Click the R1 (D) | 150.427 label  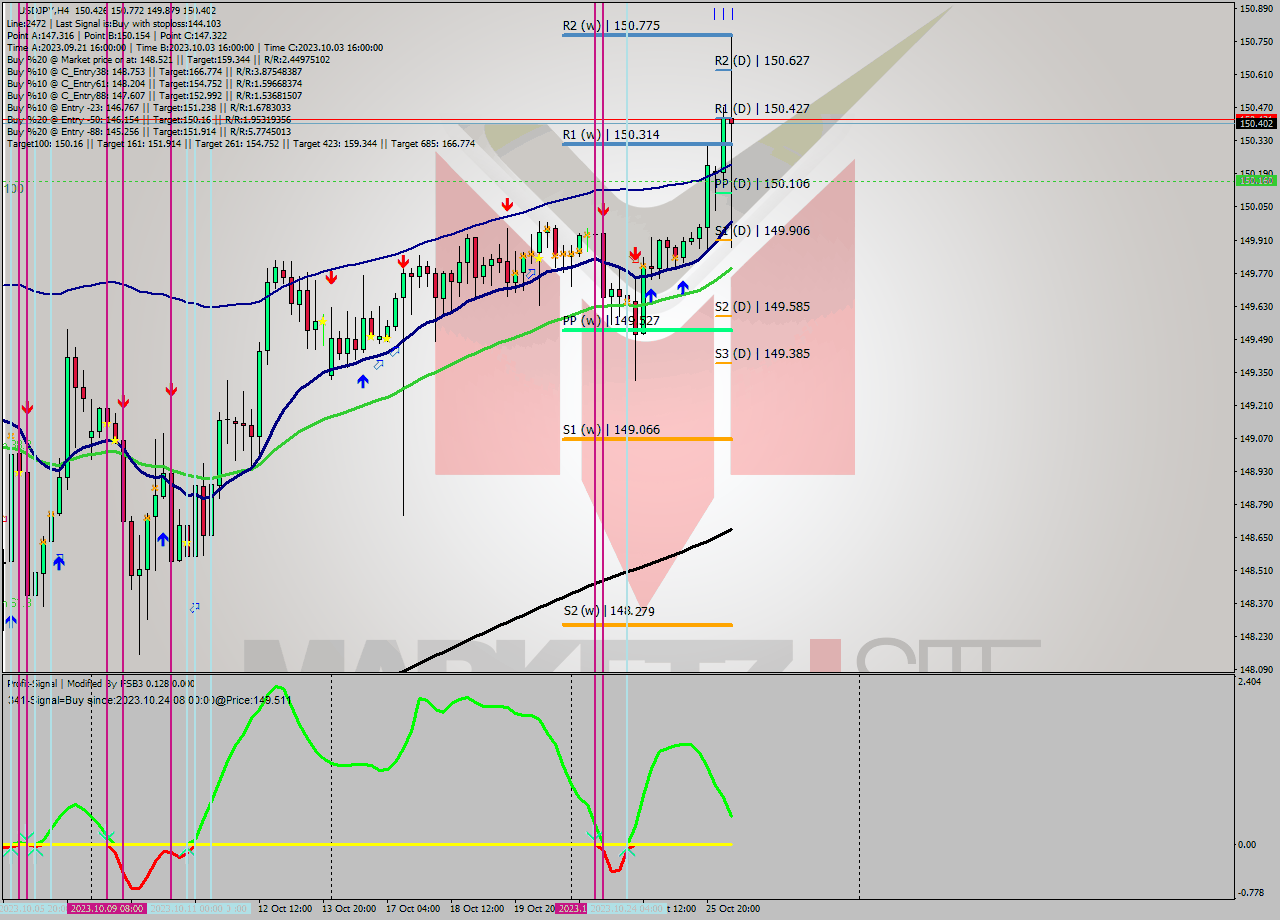(762, 108)
